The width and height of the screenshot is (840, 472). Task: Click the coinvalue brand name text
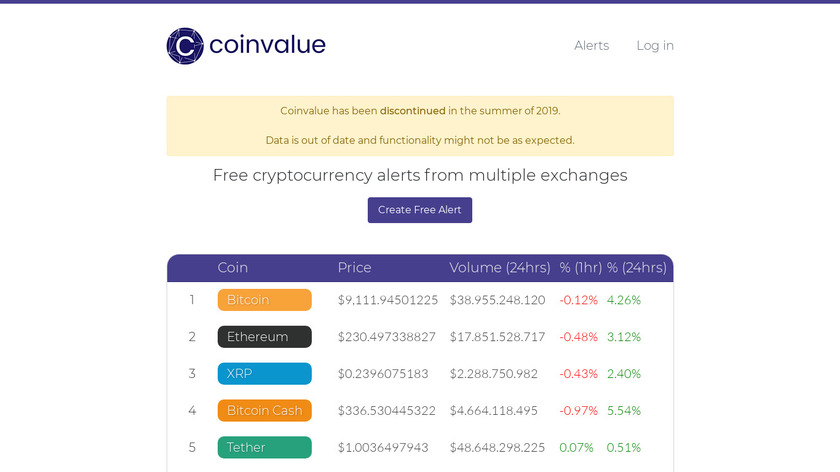267,46
